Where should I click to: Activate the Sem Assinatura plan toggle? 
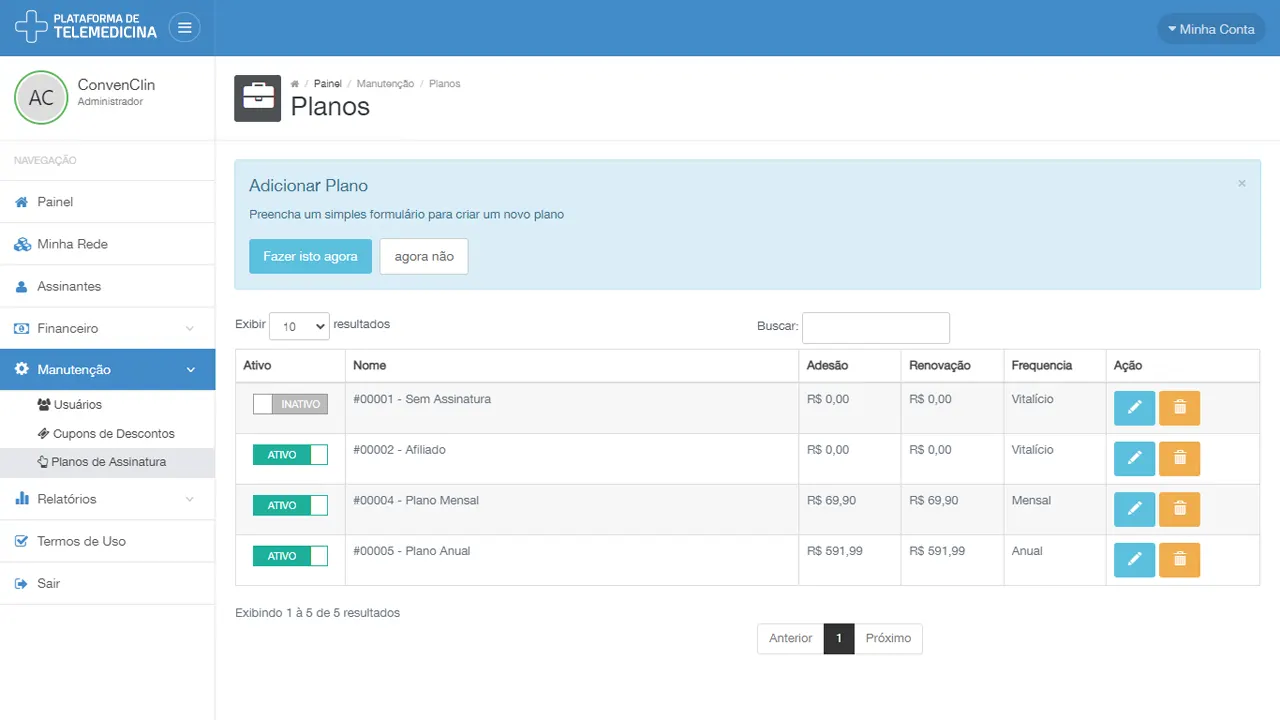pos(290,404)
